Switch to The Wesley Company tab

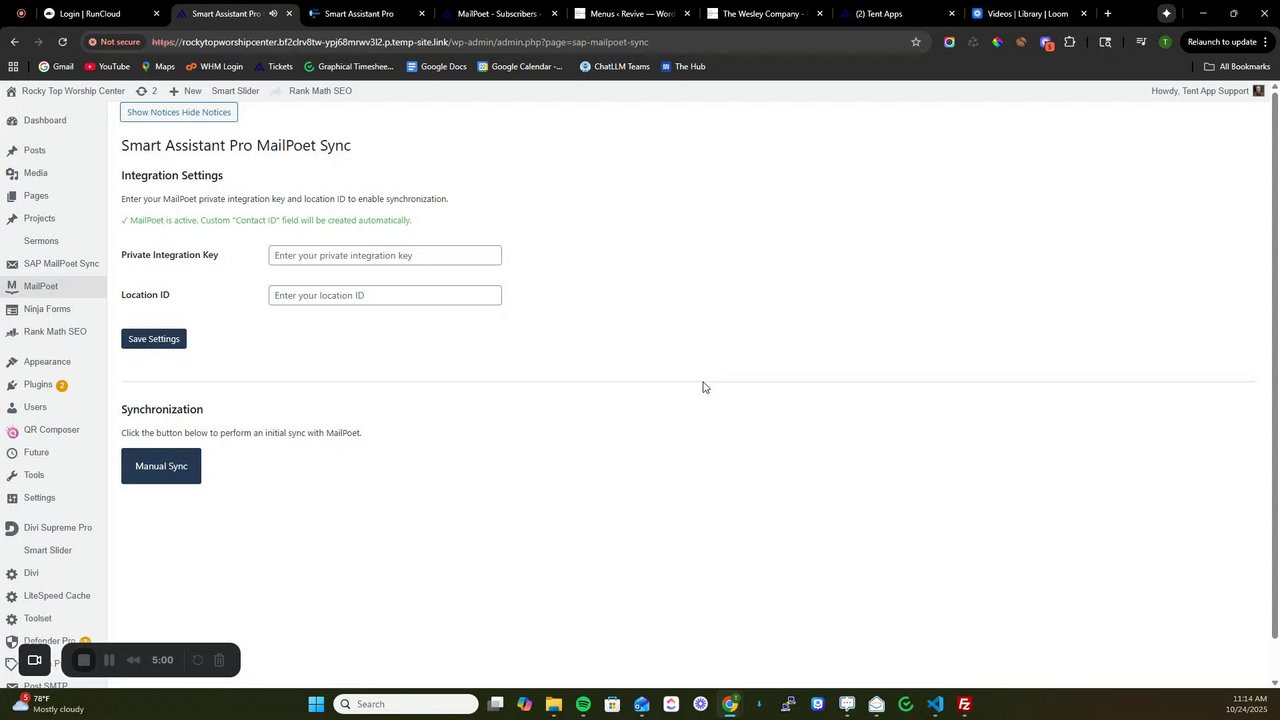(765, 14)
